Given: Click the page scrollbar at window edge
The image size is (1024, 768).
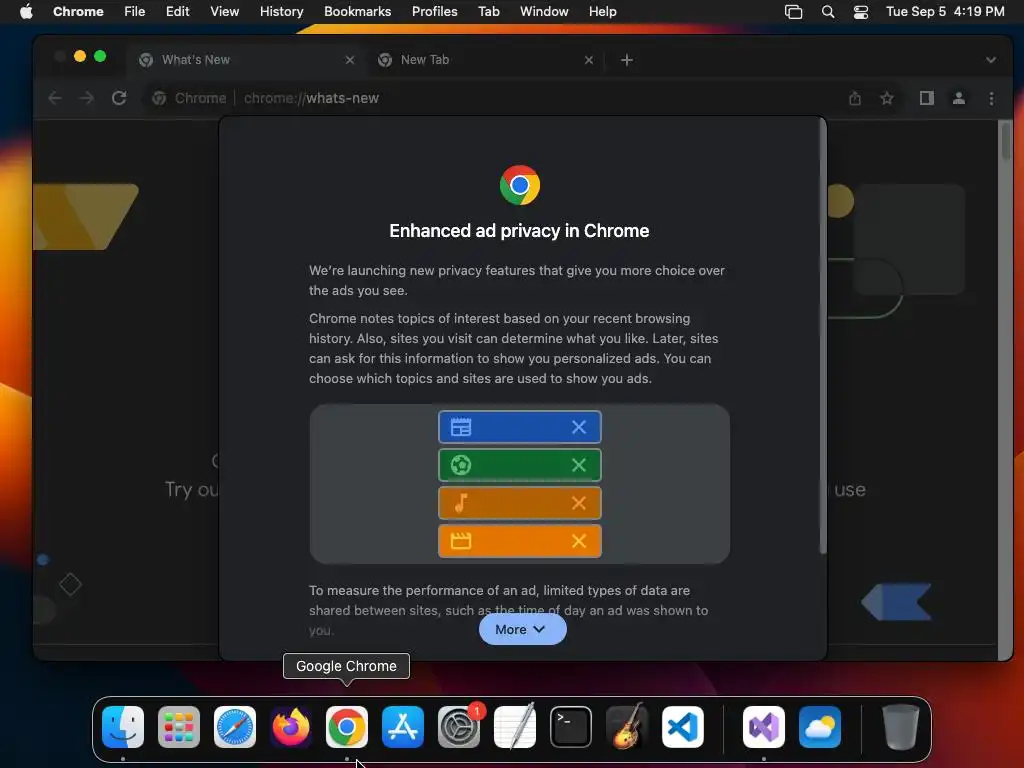Looking at the screenshot, I should [x=1006, y=140].
